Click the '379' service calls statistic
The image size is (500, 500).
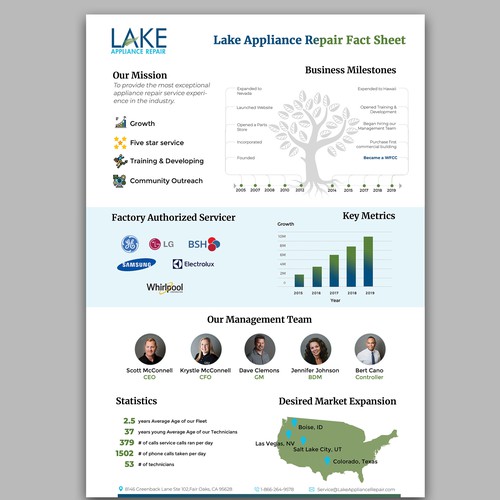[127, 442]
